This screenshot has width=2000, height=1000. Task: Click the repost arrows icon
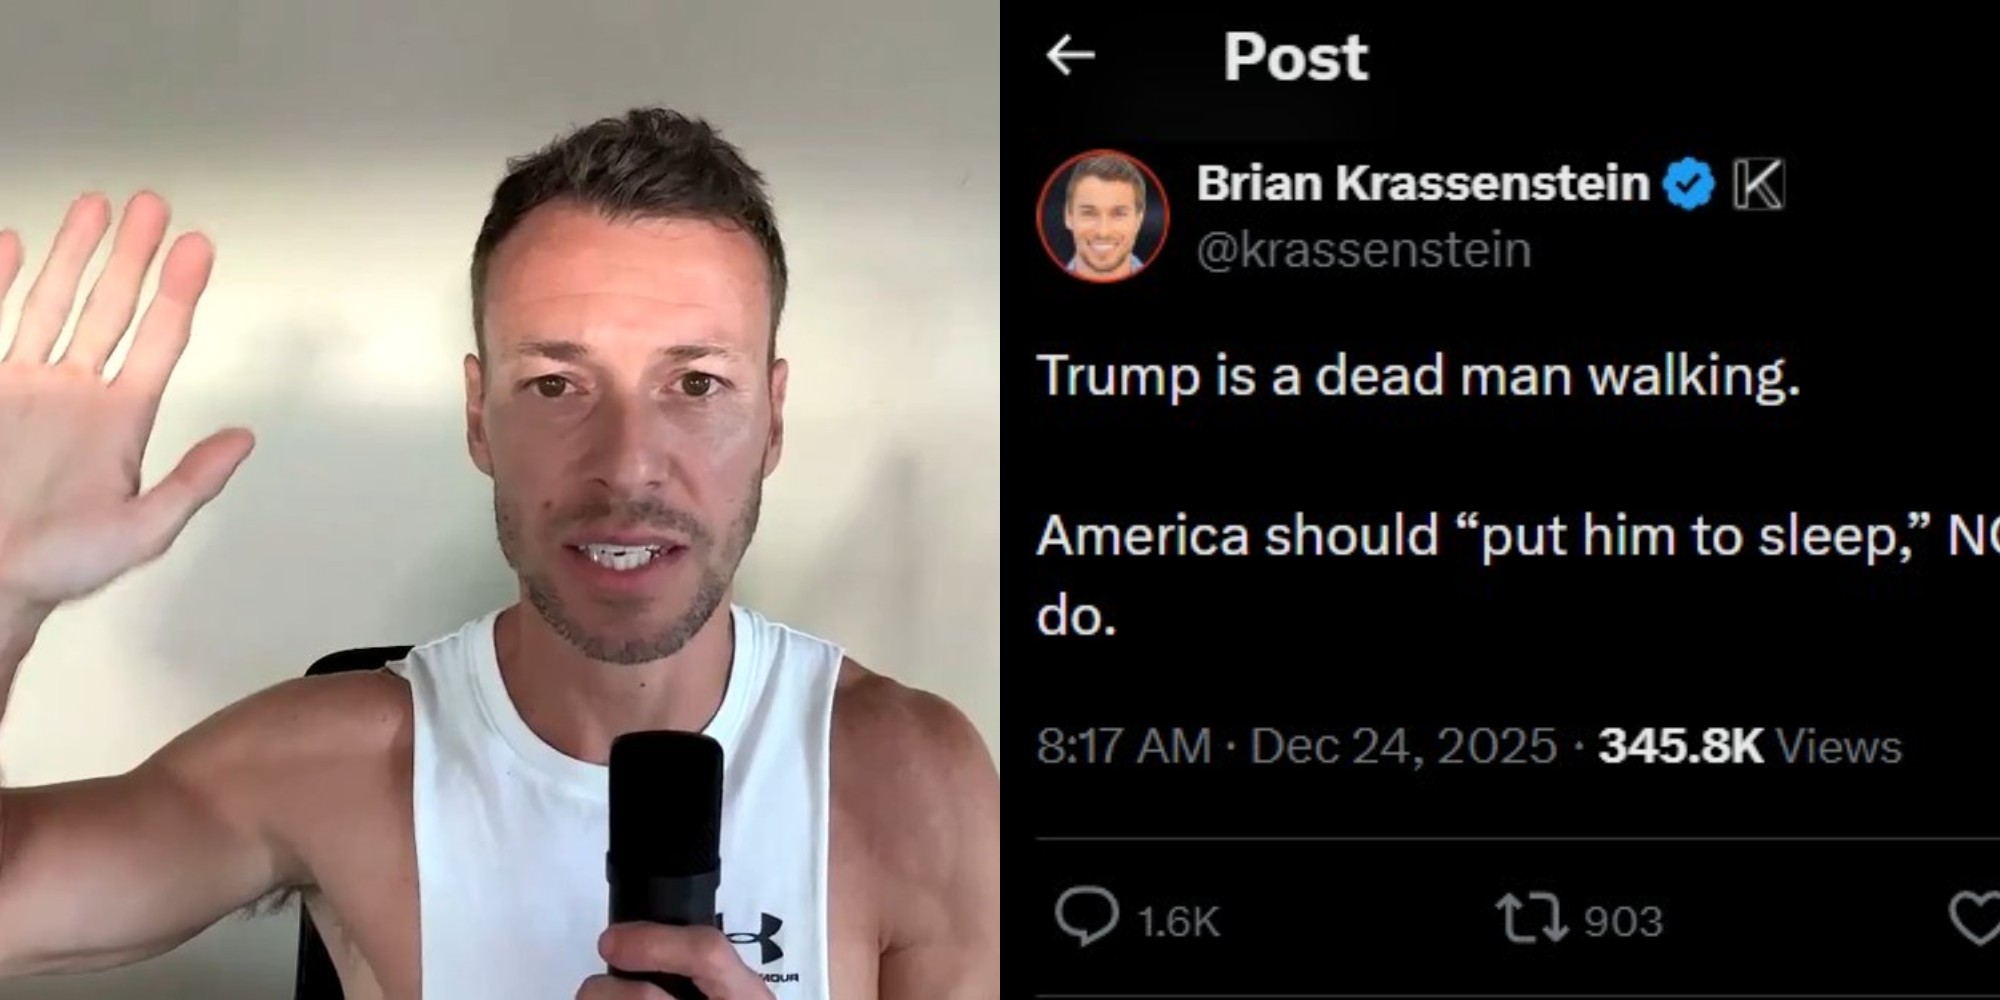[1531, 918]
